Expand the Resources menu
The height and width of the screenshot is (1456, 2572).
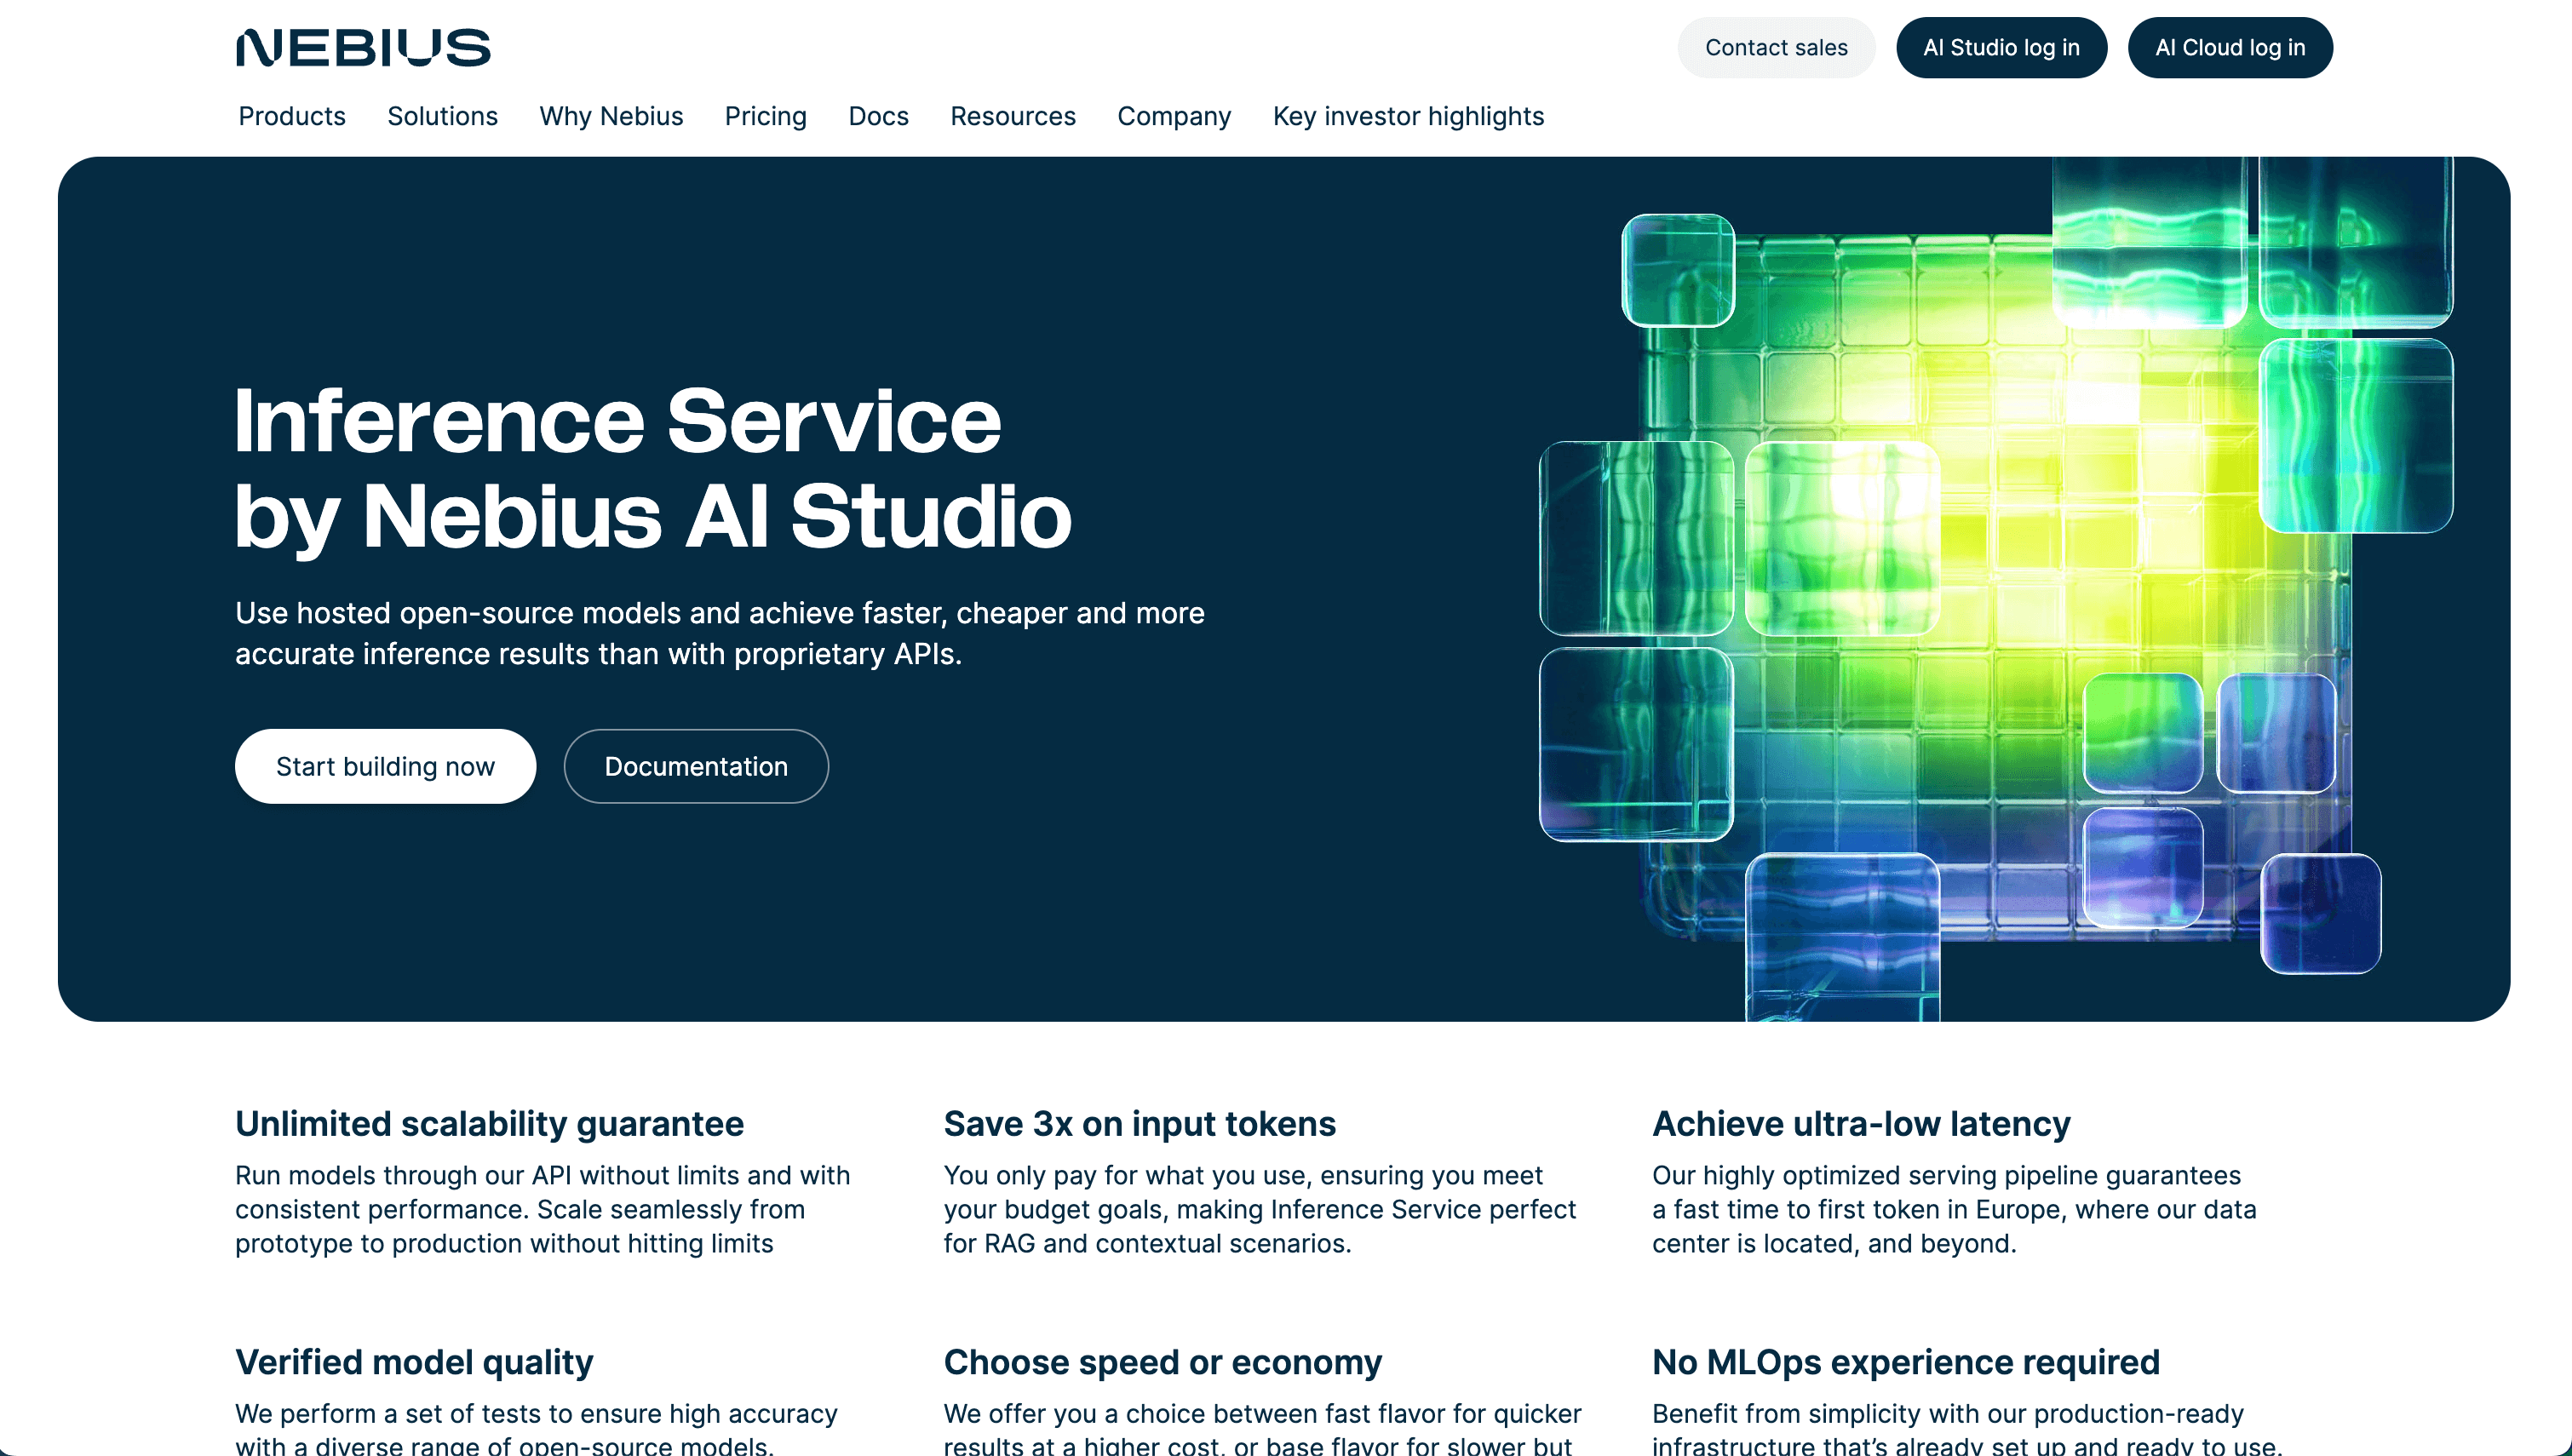tap(1013, 117)
